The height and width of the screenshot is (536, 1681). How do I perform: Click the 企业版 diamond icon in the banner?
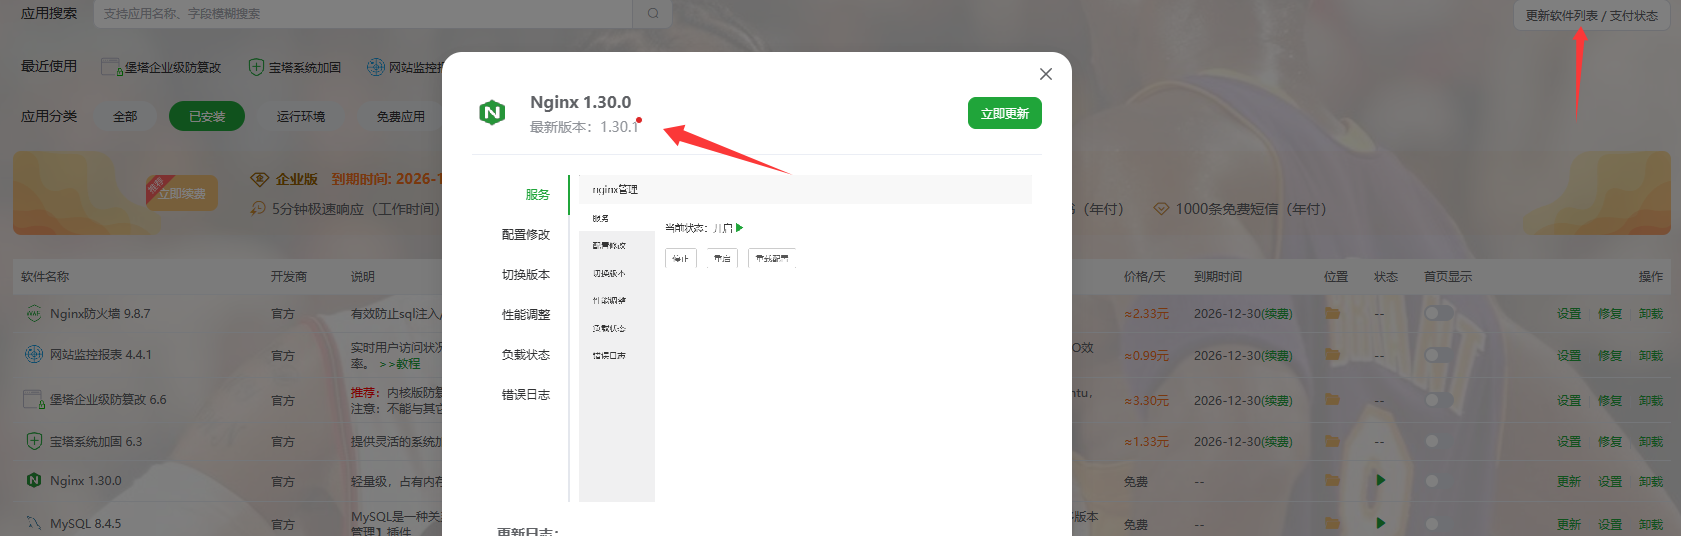click(x=259, y=179)
